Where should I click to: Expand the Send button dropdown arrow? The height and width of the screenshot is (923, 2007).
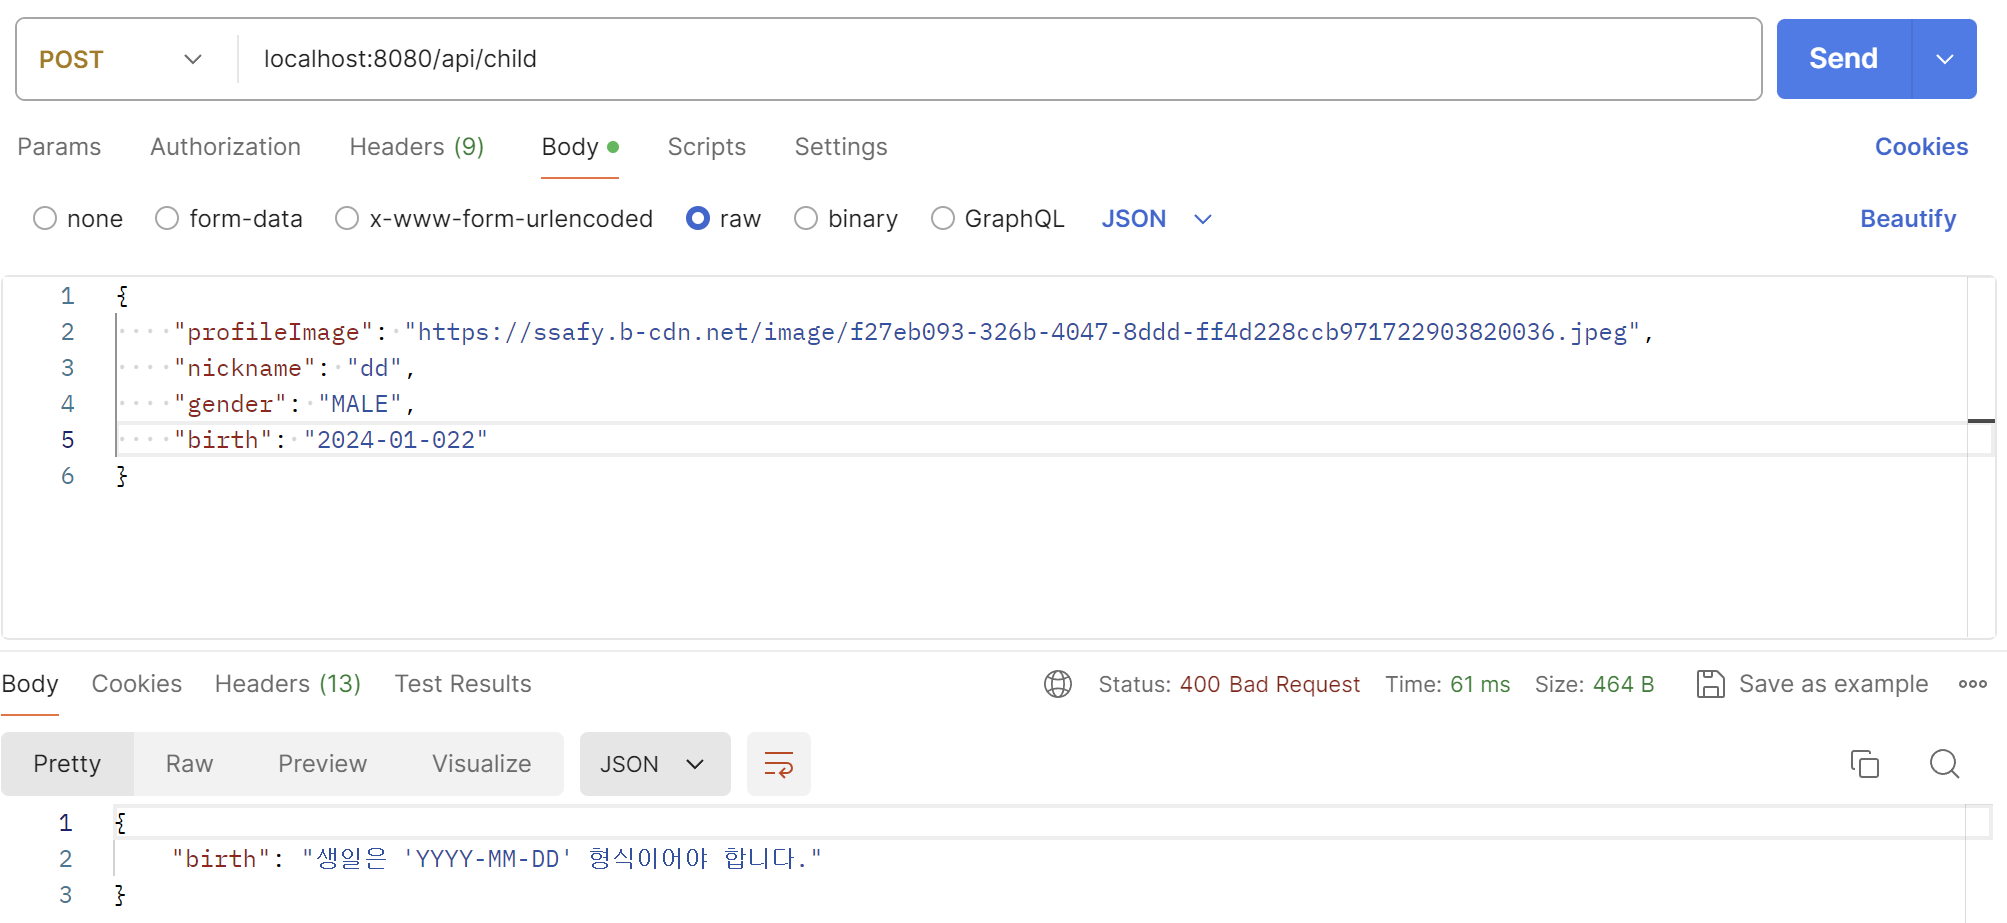1944,59
